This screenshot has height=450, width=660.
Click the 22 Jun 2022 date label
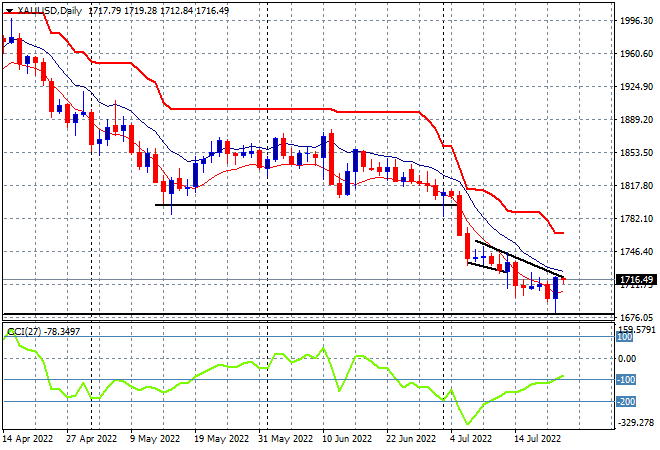point(411,438)
